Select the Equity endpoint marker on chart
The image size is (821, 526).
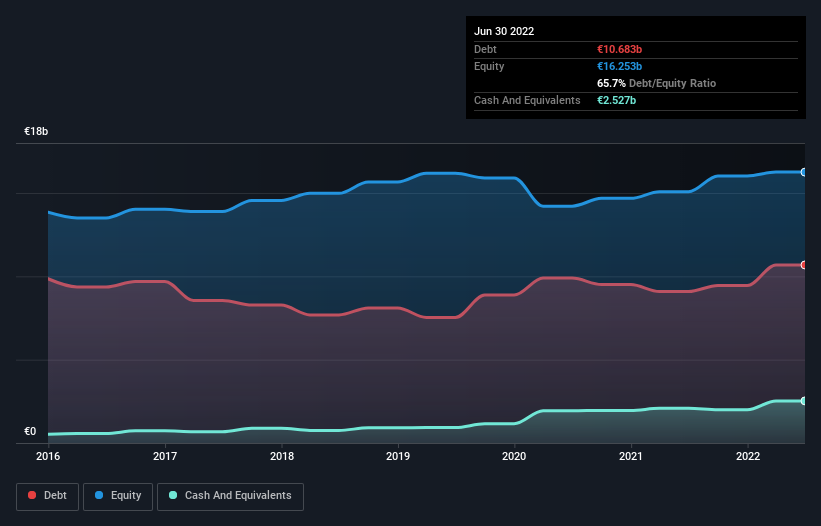(804, 172)
